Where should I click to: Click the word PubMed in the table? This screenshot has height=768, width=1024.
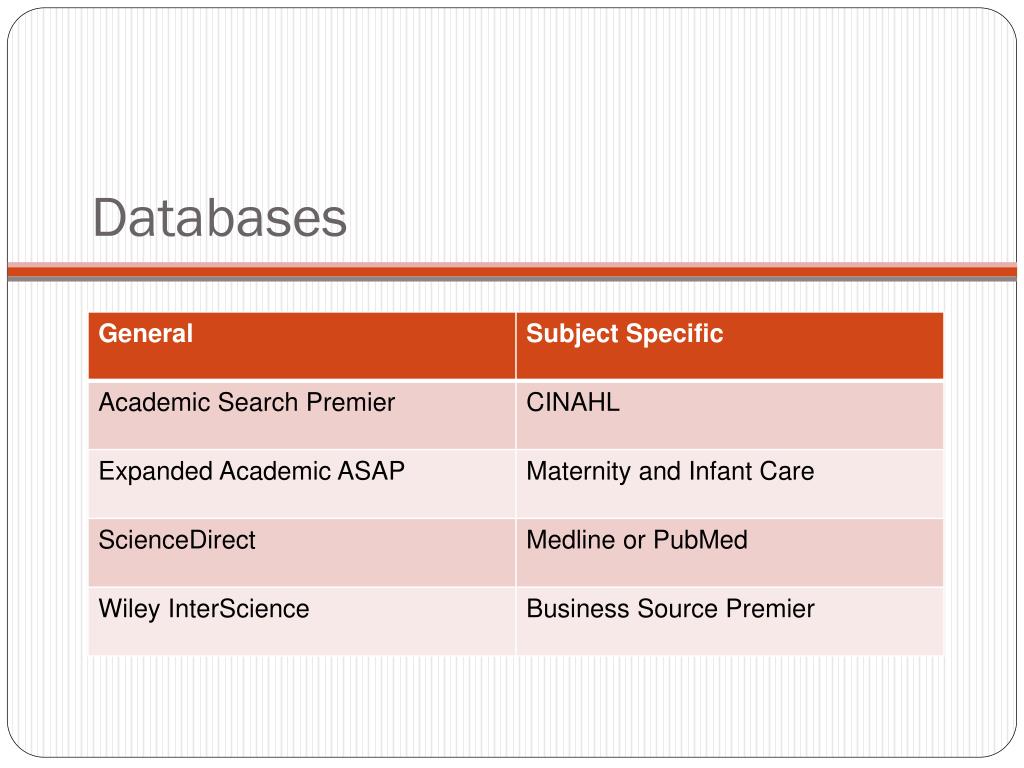pos(700,540)
